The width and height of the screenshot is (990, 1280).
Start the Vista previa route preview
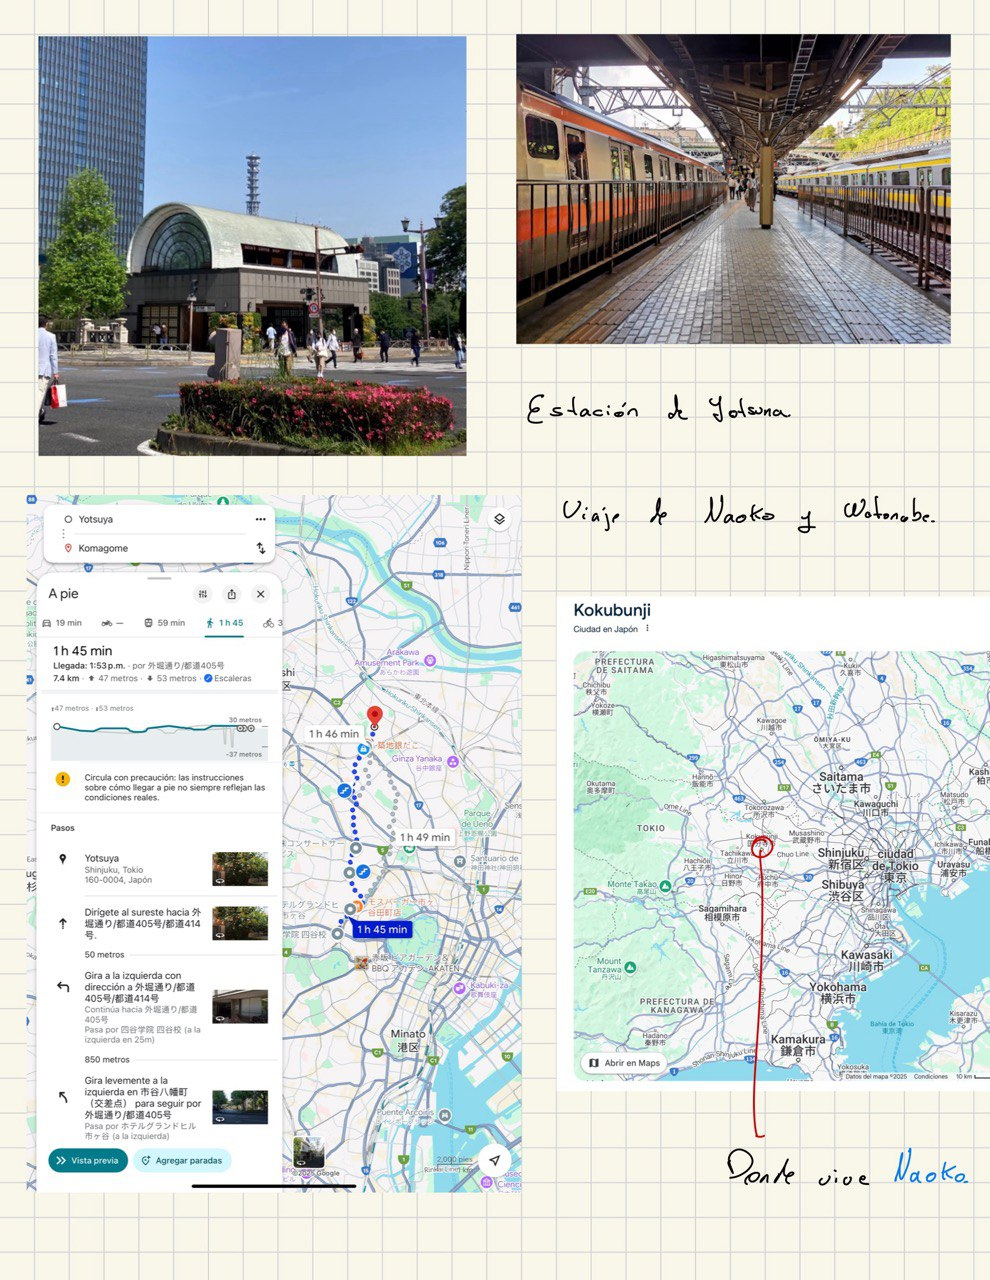pyautogui.click(x=88, y=1160)
